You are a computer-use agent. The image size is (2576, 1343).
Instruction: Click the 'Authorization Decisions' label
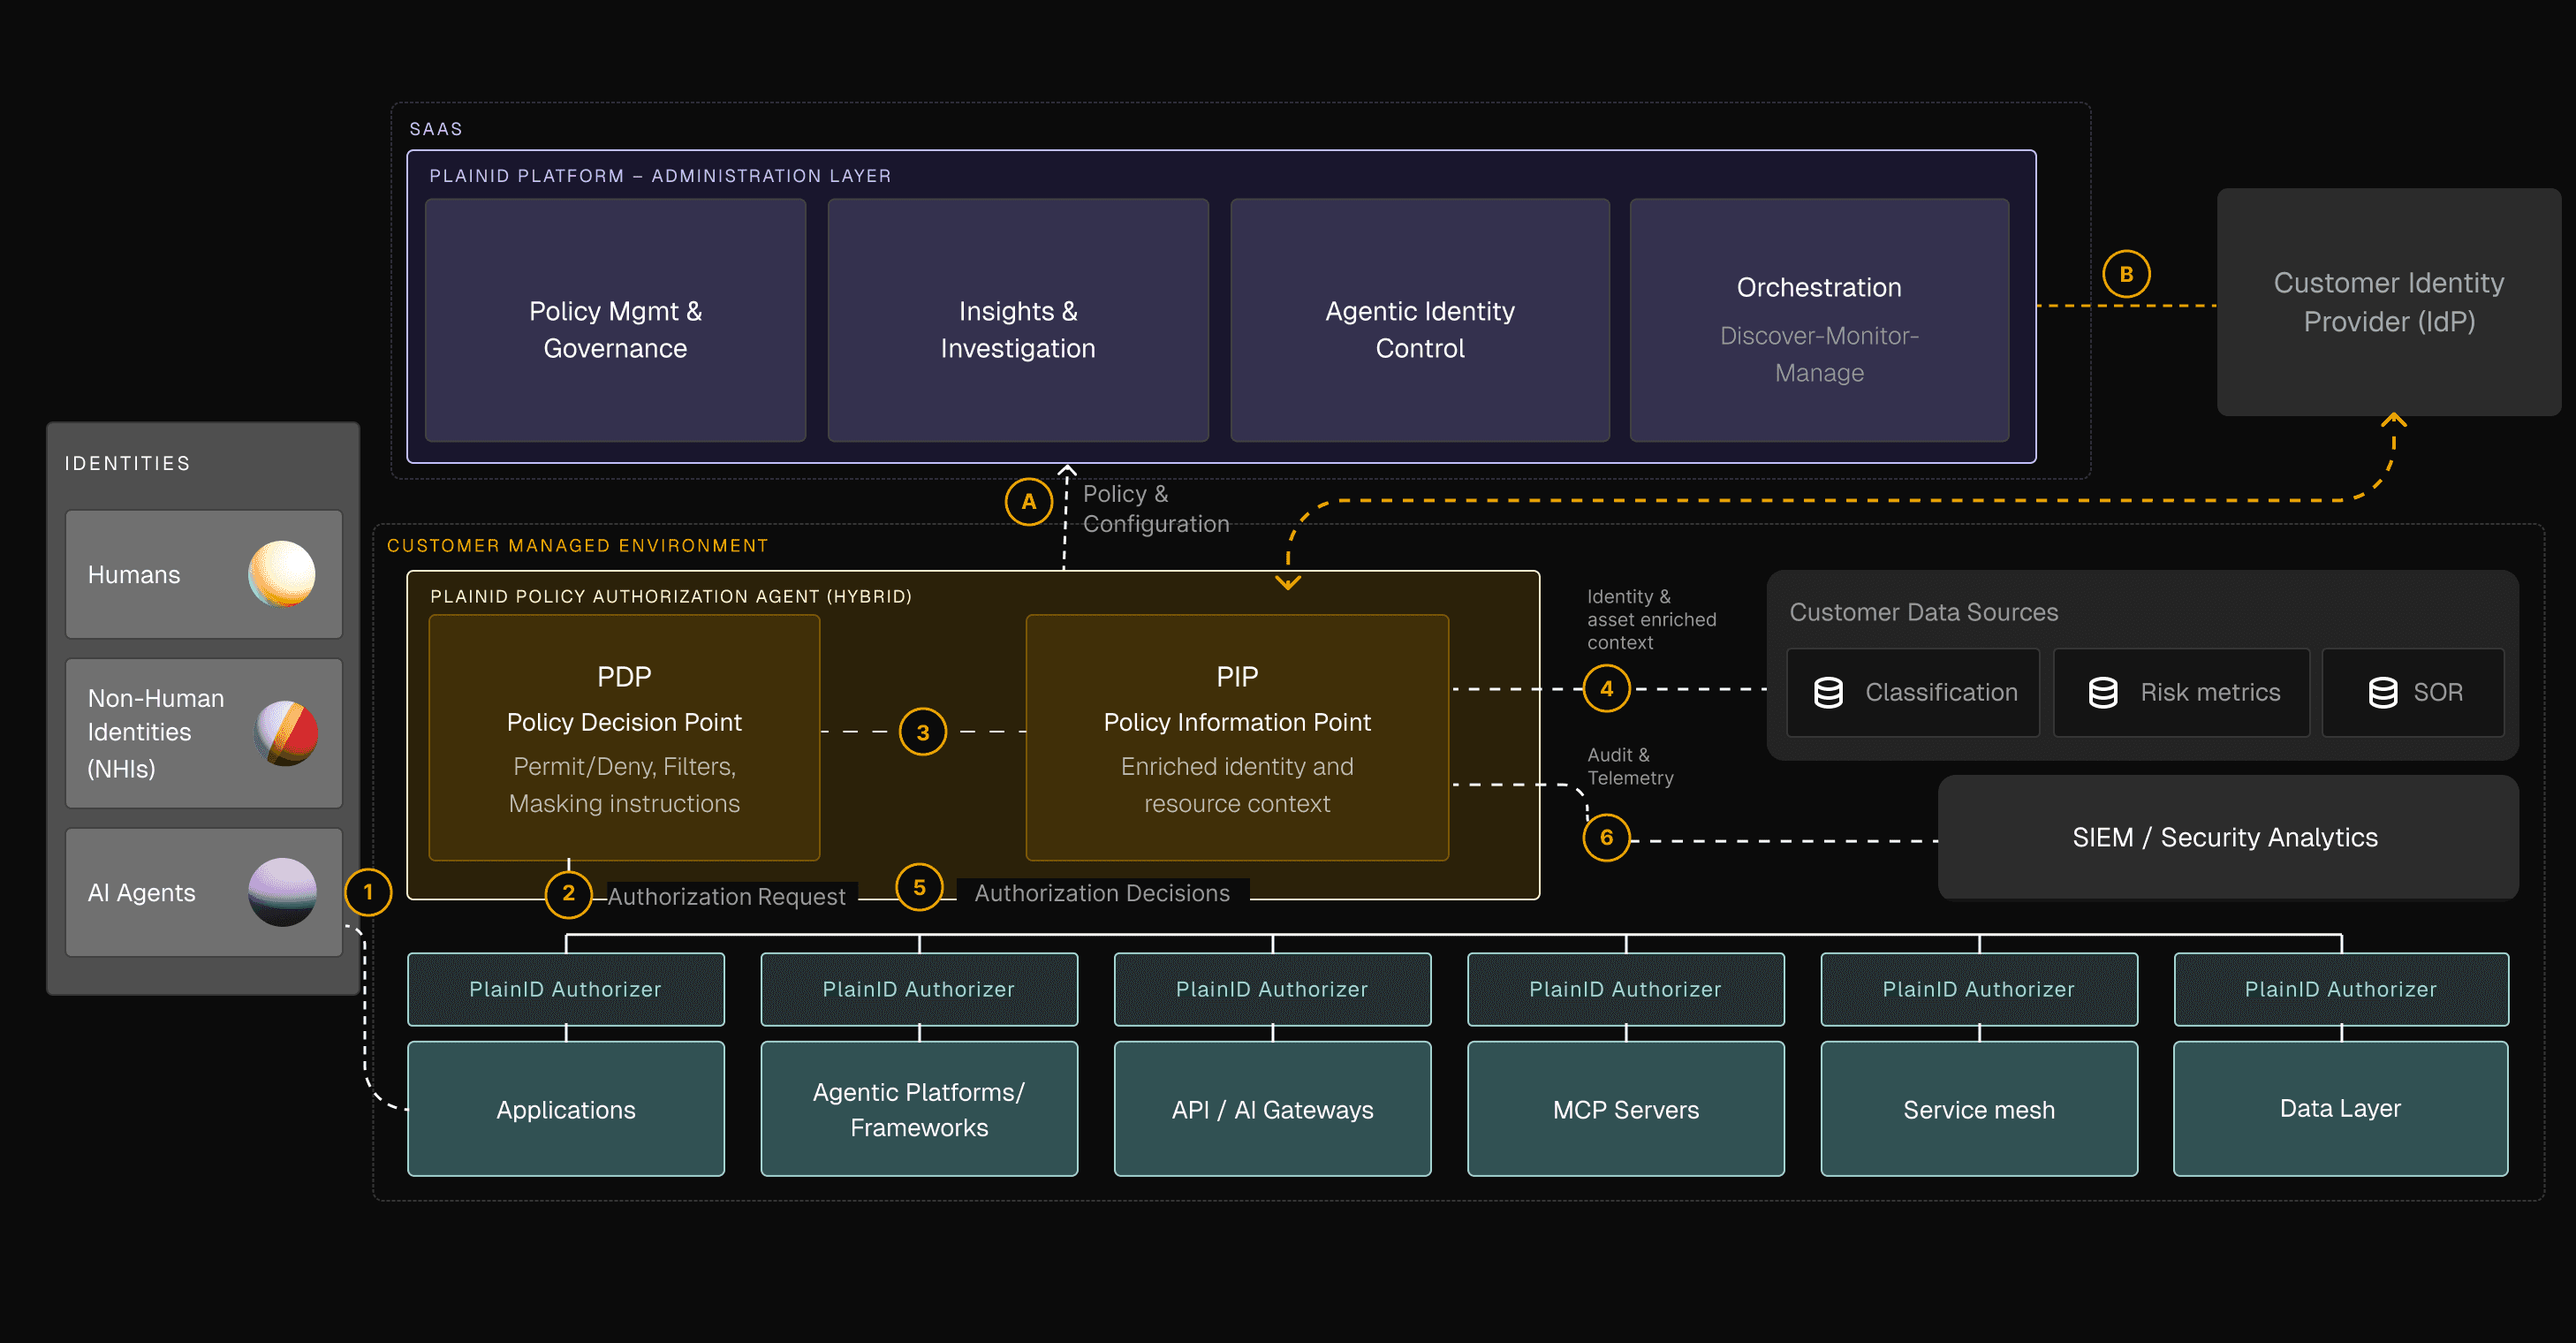[x=1102, y=893]
